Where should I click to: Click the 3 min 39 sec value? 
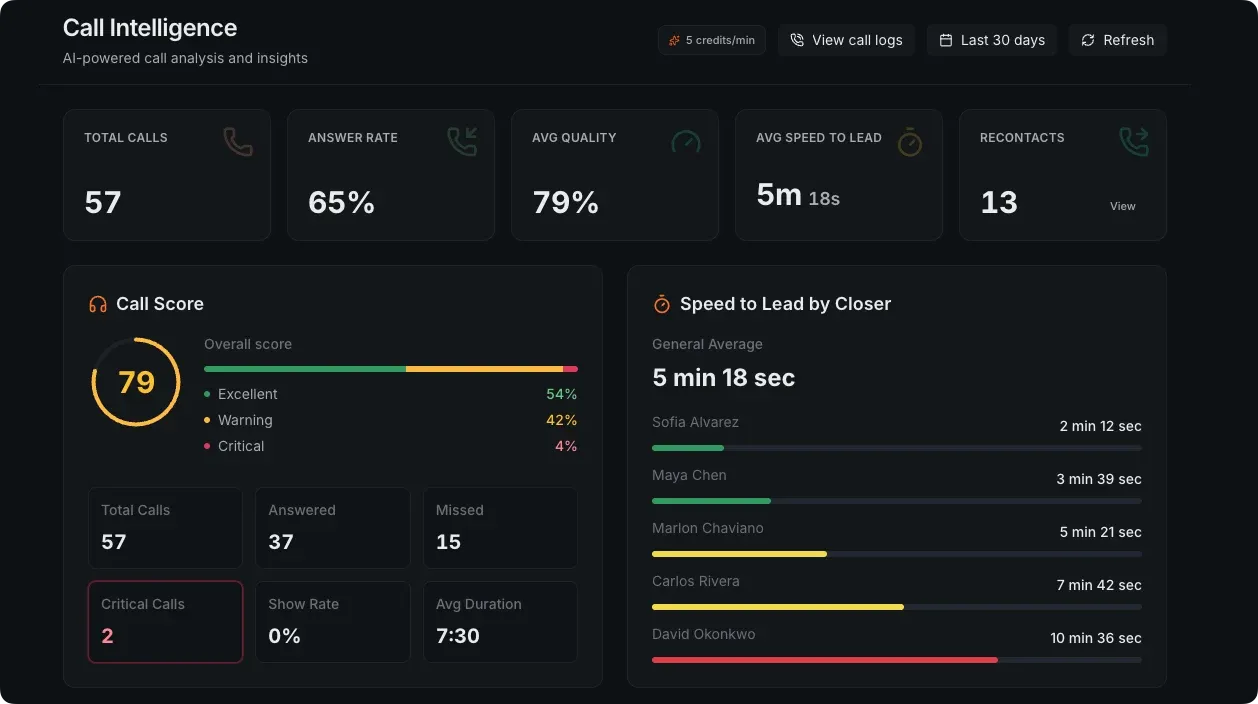coord(1099,479)
